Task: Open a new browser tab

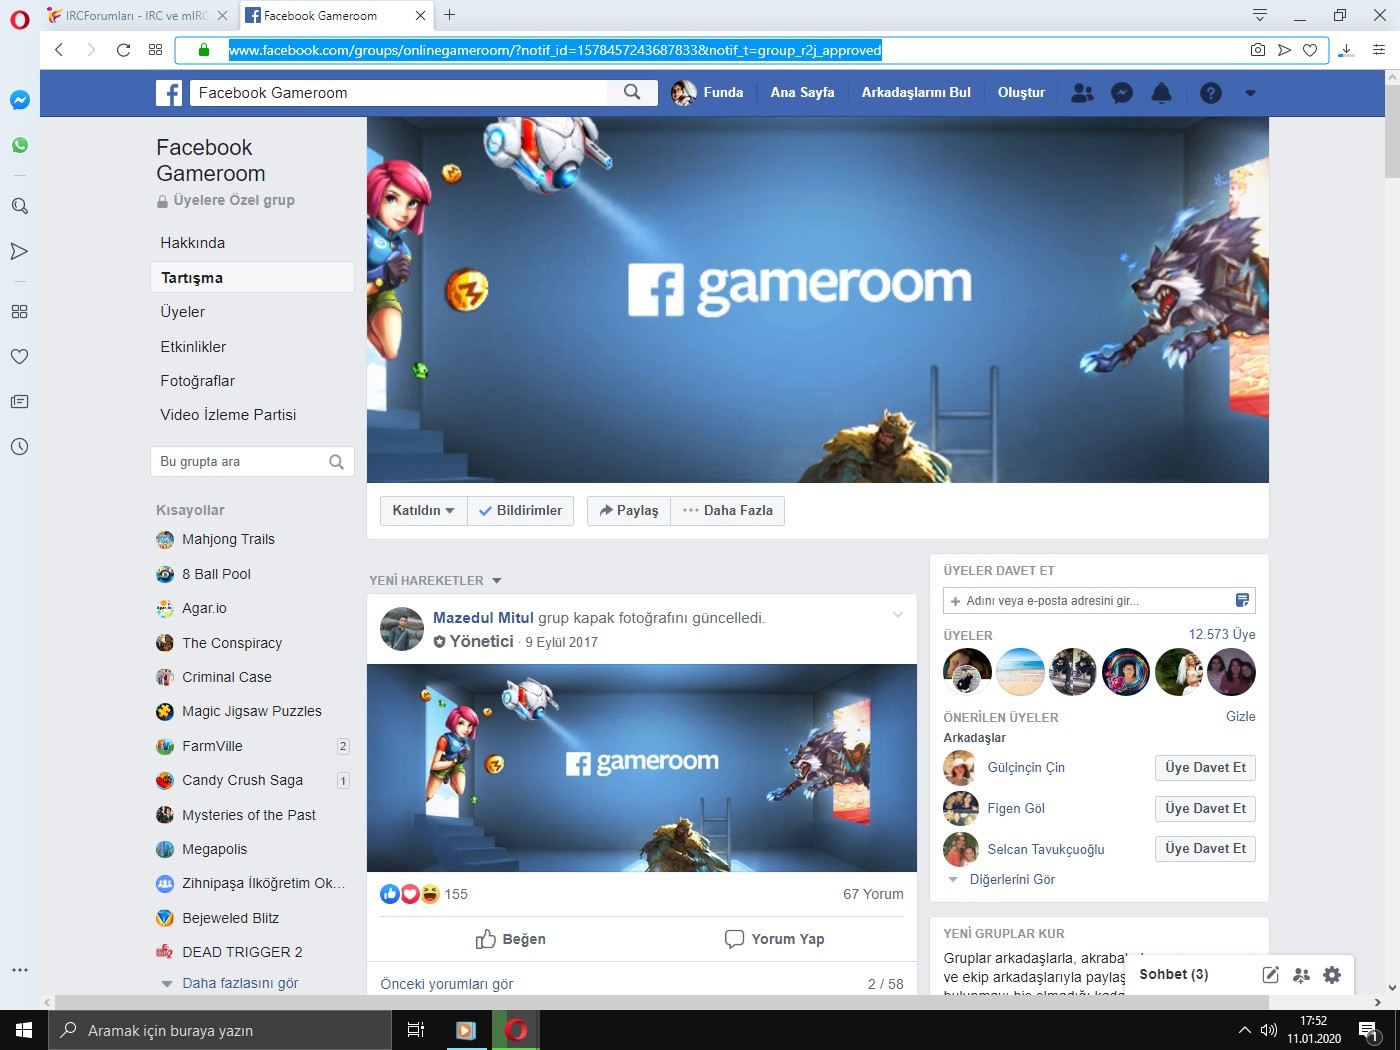Action: (450, 15)
